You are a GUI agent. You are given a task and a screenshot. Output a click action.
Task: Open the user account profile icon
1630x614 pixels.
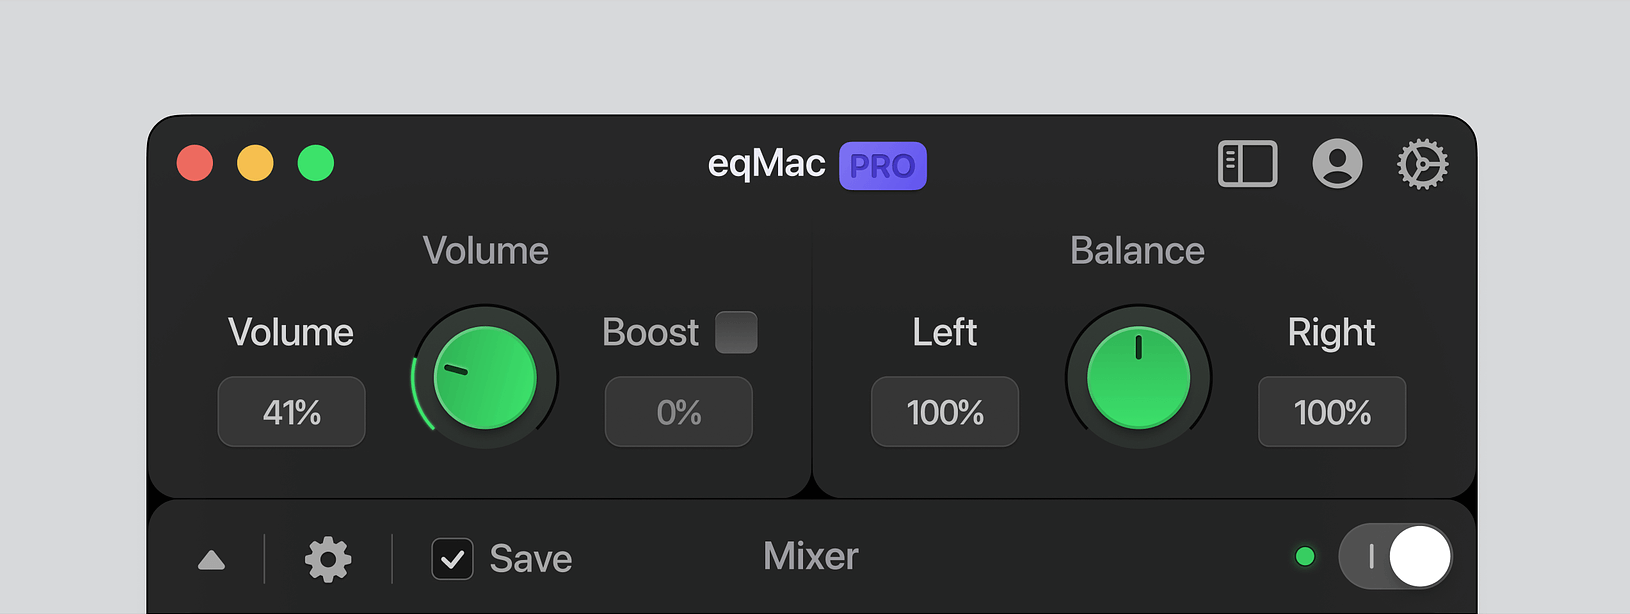coord(1337,164)
